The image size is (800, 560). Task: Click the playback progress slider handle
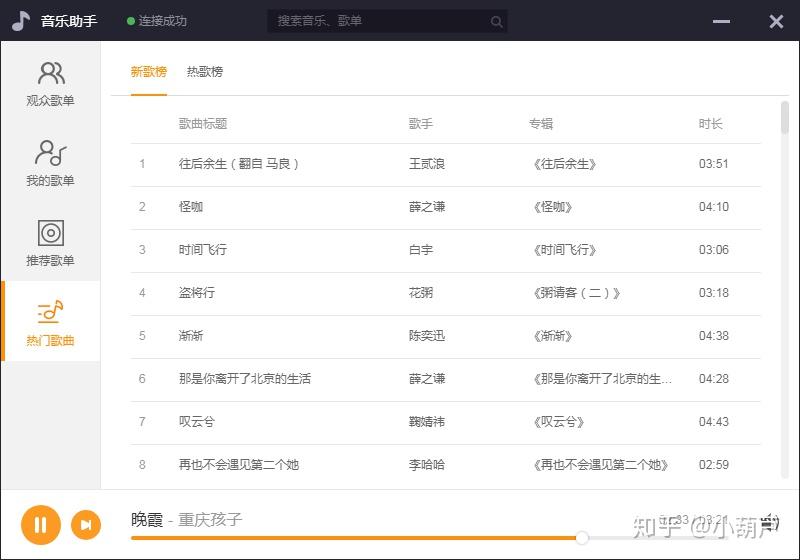point(582,538)
